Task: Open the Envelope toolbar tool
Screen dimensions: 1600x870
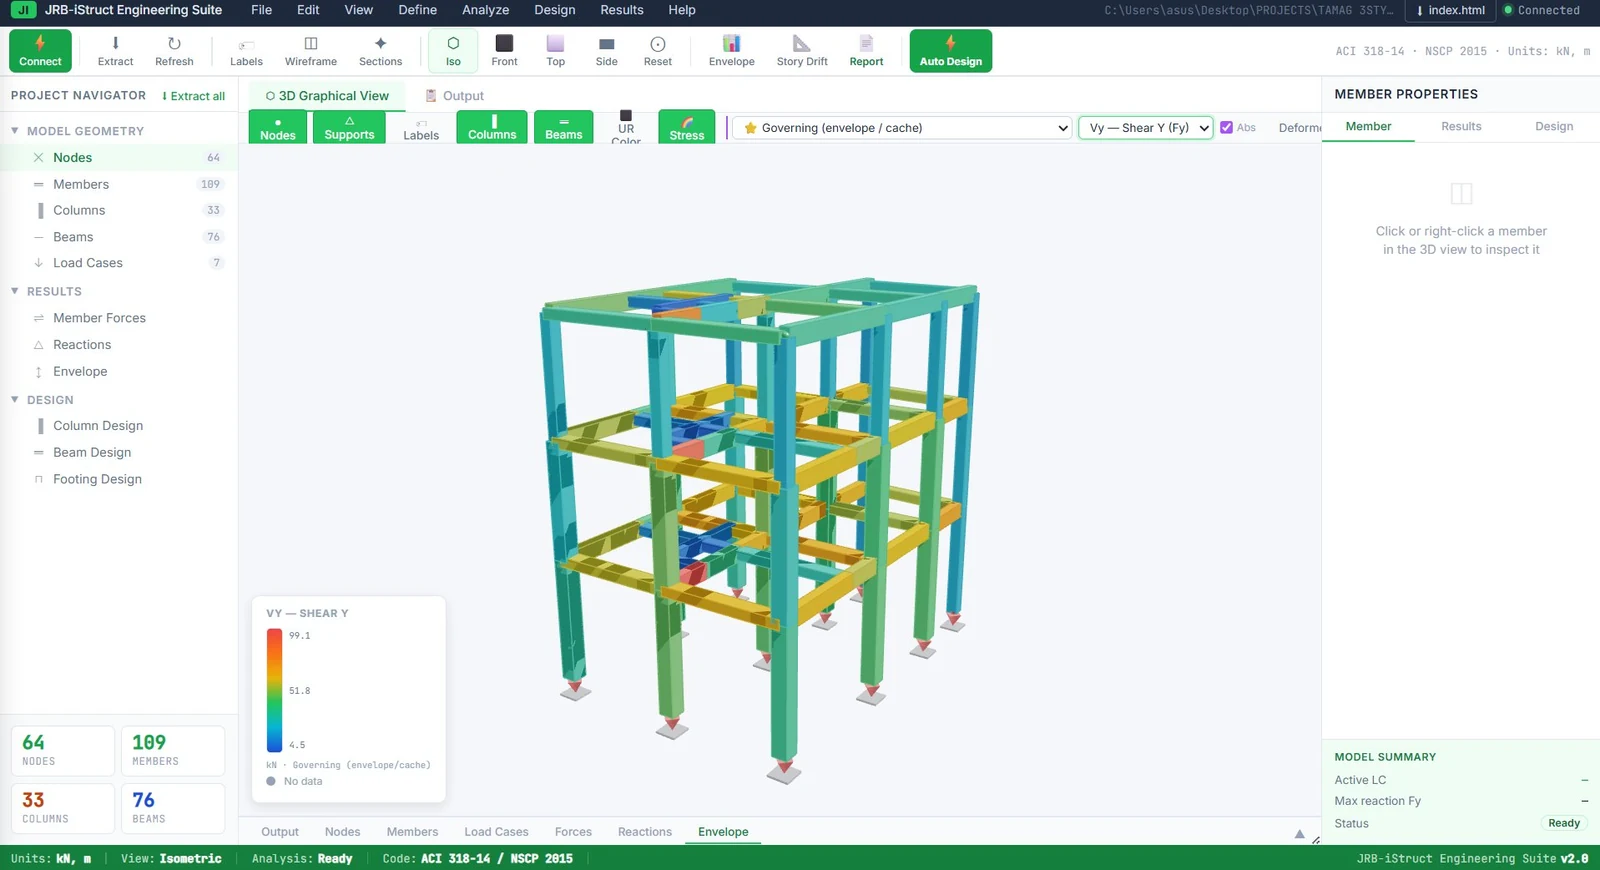Action: coord(731,51)
